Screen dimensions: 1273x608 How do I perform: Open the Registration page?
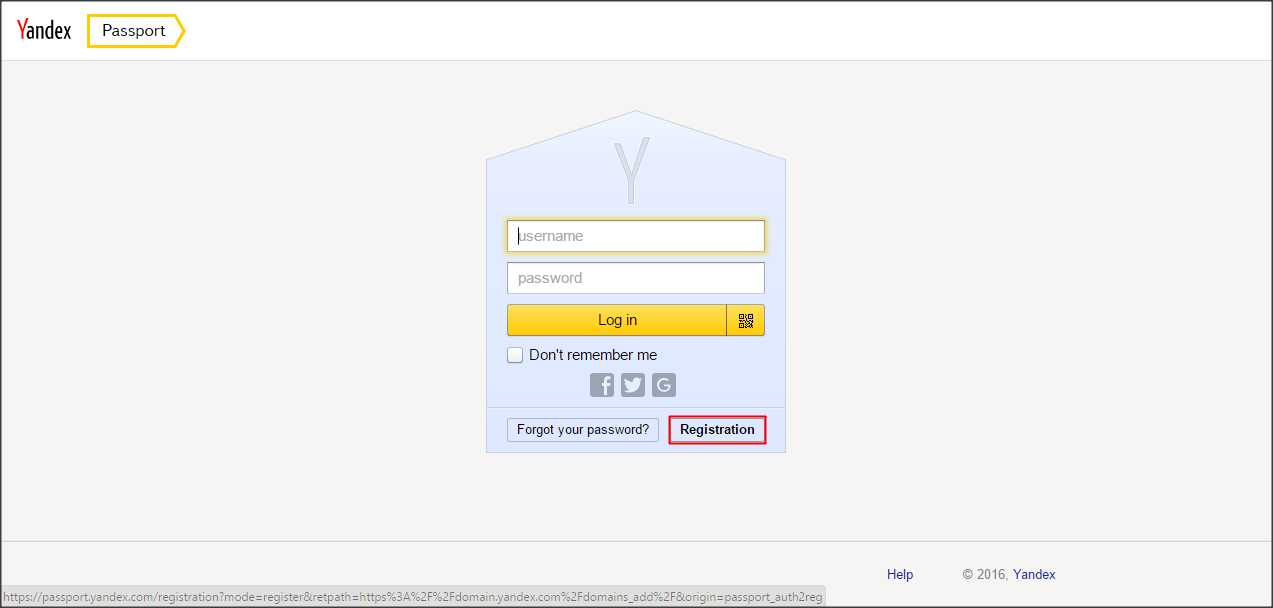[x=717, y=430]
